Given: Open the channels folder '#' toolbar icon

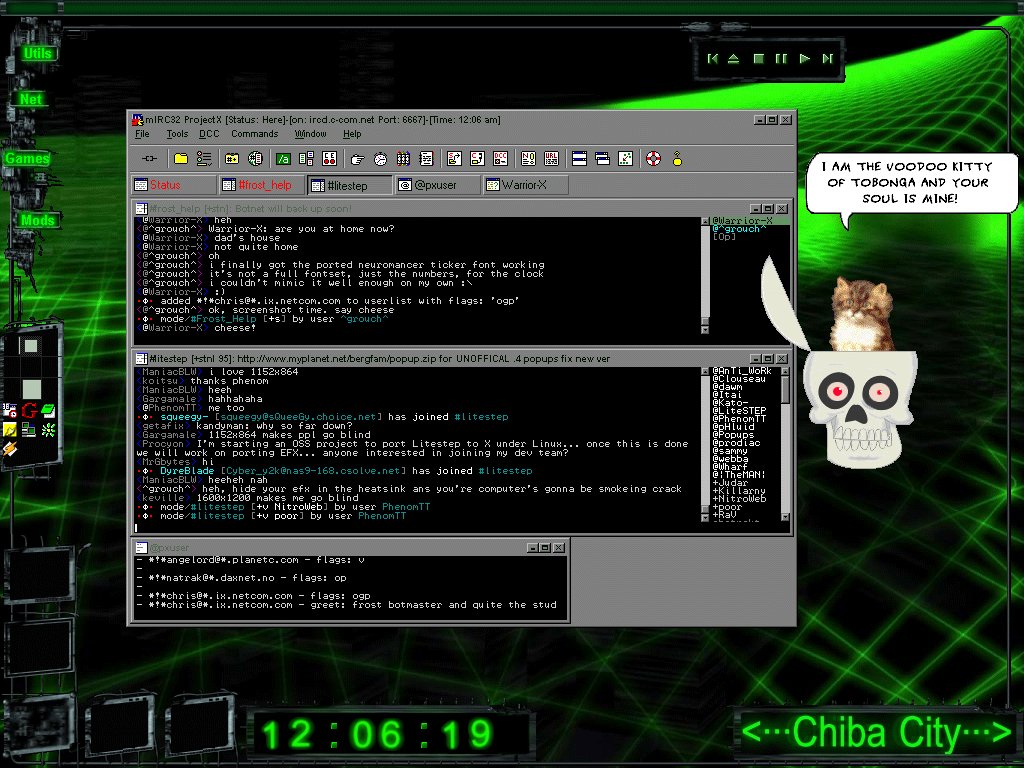Looking at the screenshot, I should (232, 159).
